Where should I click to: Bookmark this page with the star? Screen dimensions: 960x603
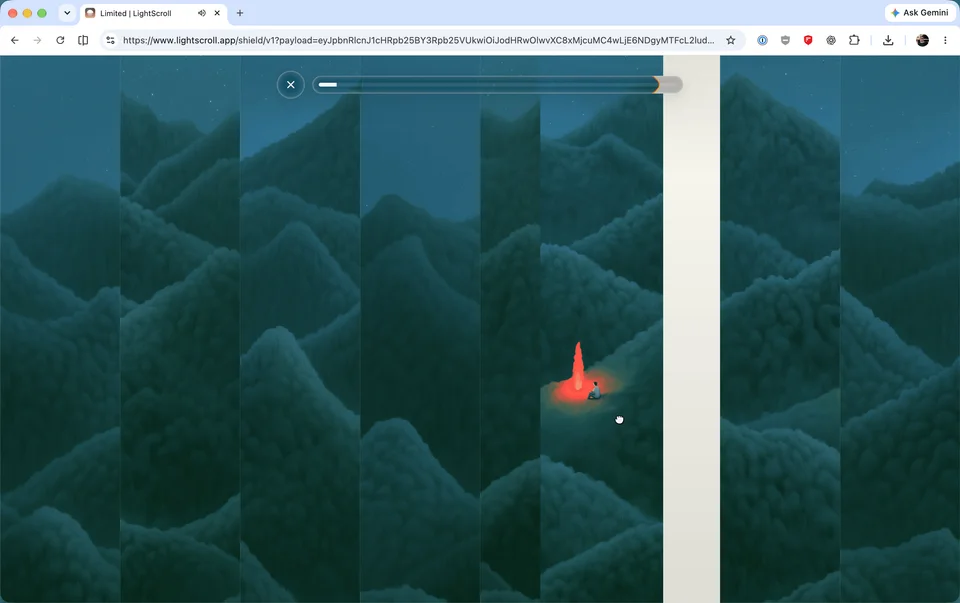pos(730,40)
